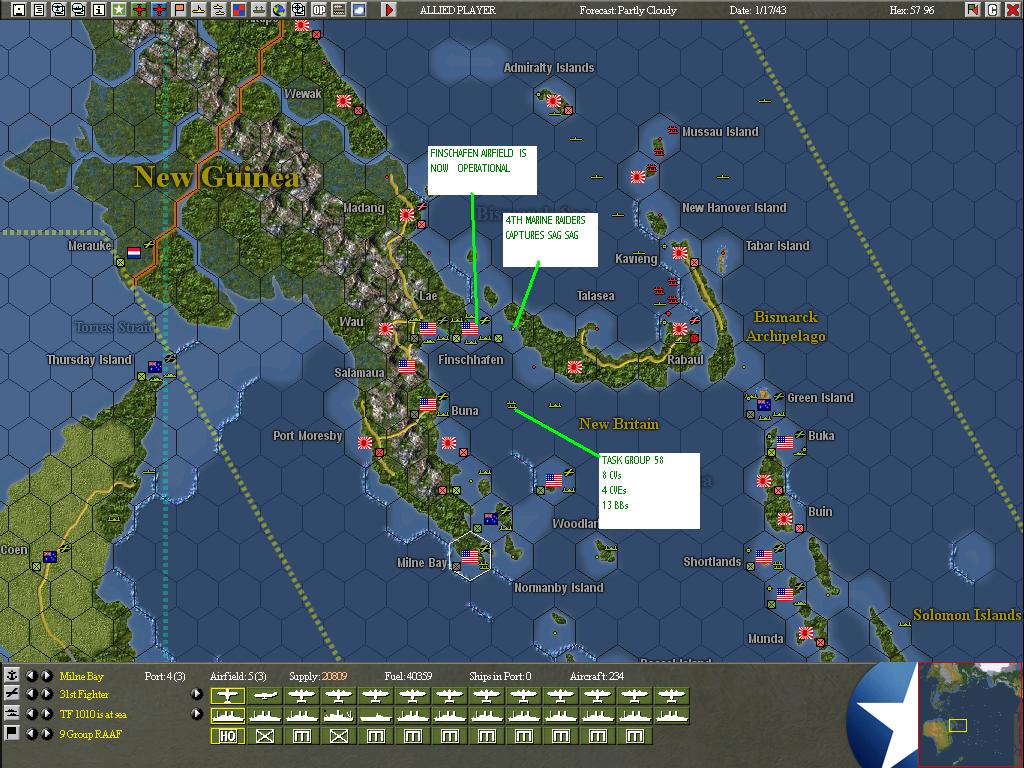The image size is (1024, 768).
Task: Select the highlighted HQ land unit icon
Action: pyautogui.click(x=227, y=736)
